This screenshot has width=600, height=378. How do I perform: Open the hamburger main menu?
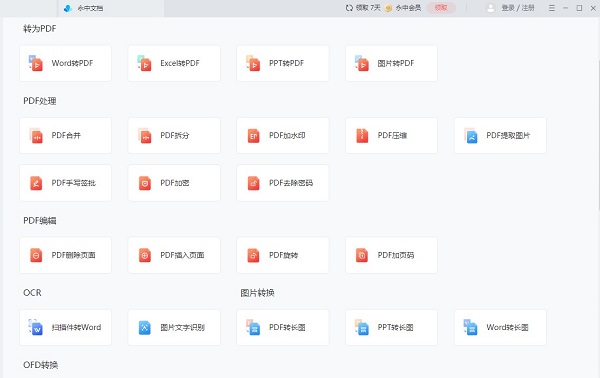pos(552,8)
